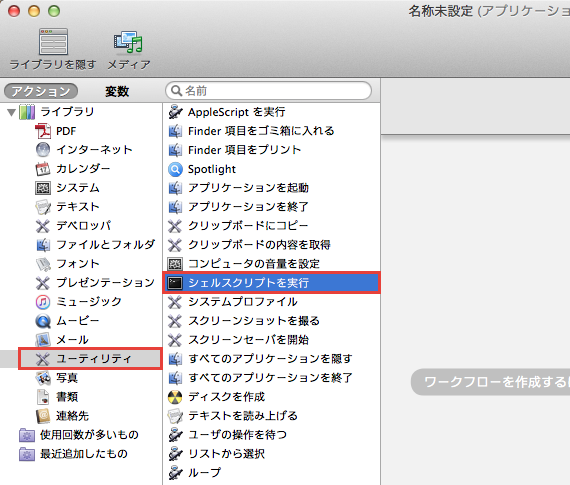Click the green zoom window button
This screenshot has width=570, height=485.
tap(54, 11)
